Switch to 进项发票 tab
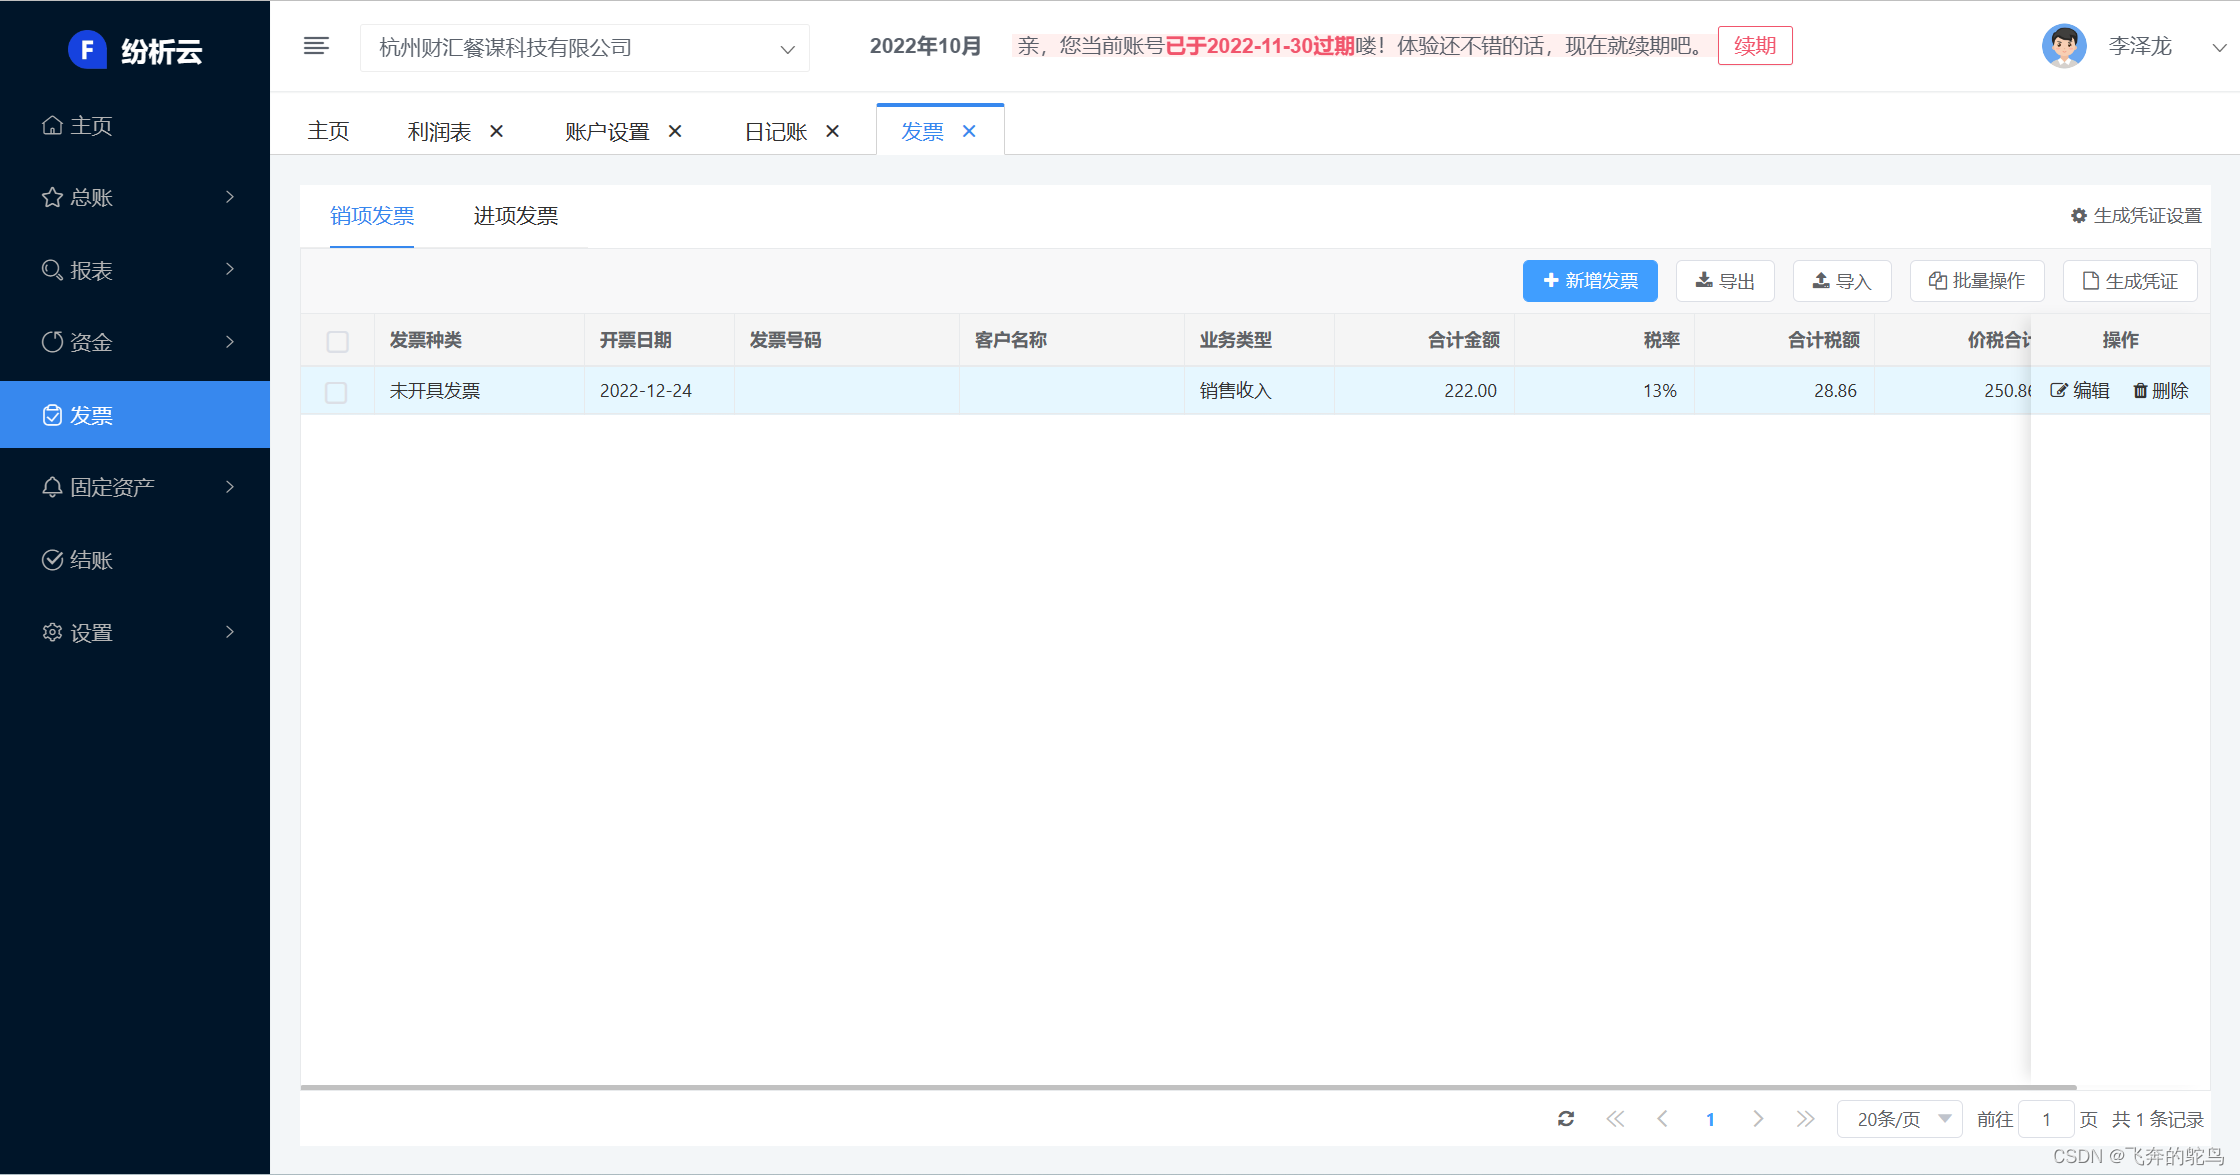This screenshot has height=1175, width=2240. click(515, 216)
